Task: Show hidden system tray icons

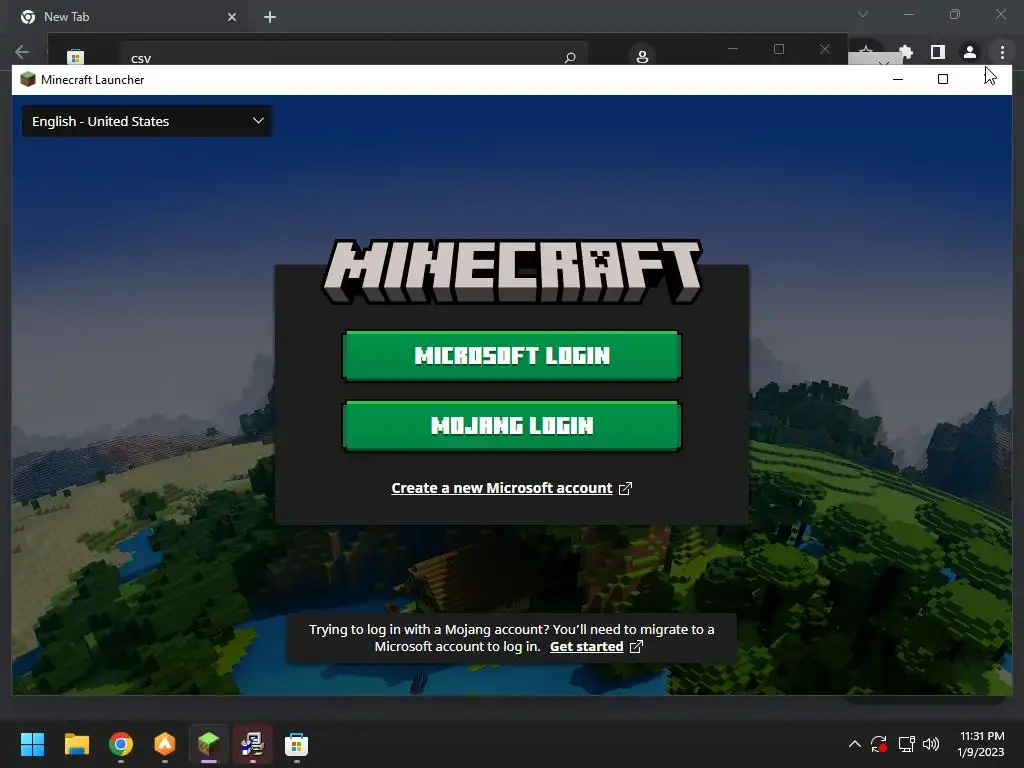Action: pyautogui.click(x=854, y=744)
